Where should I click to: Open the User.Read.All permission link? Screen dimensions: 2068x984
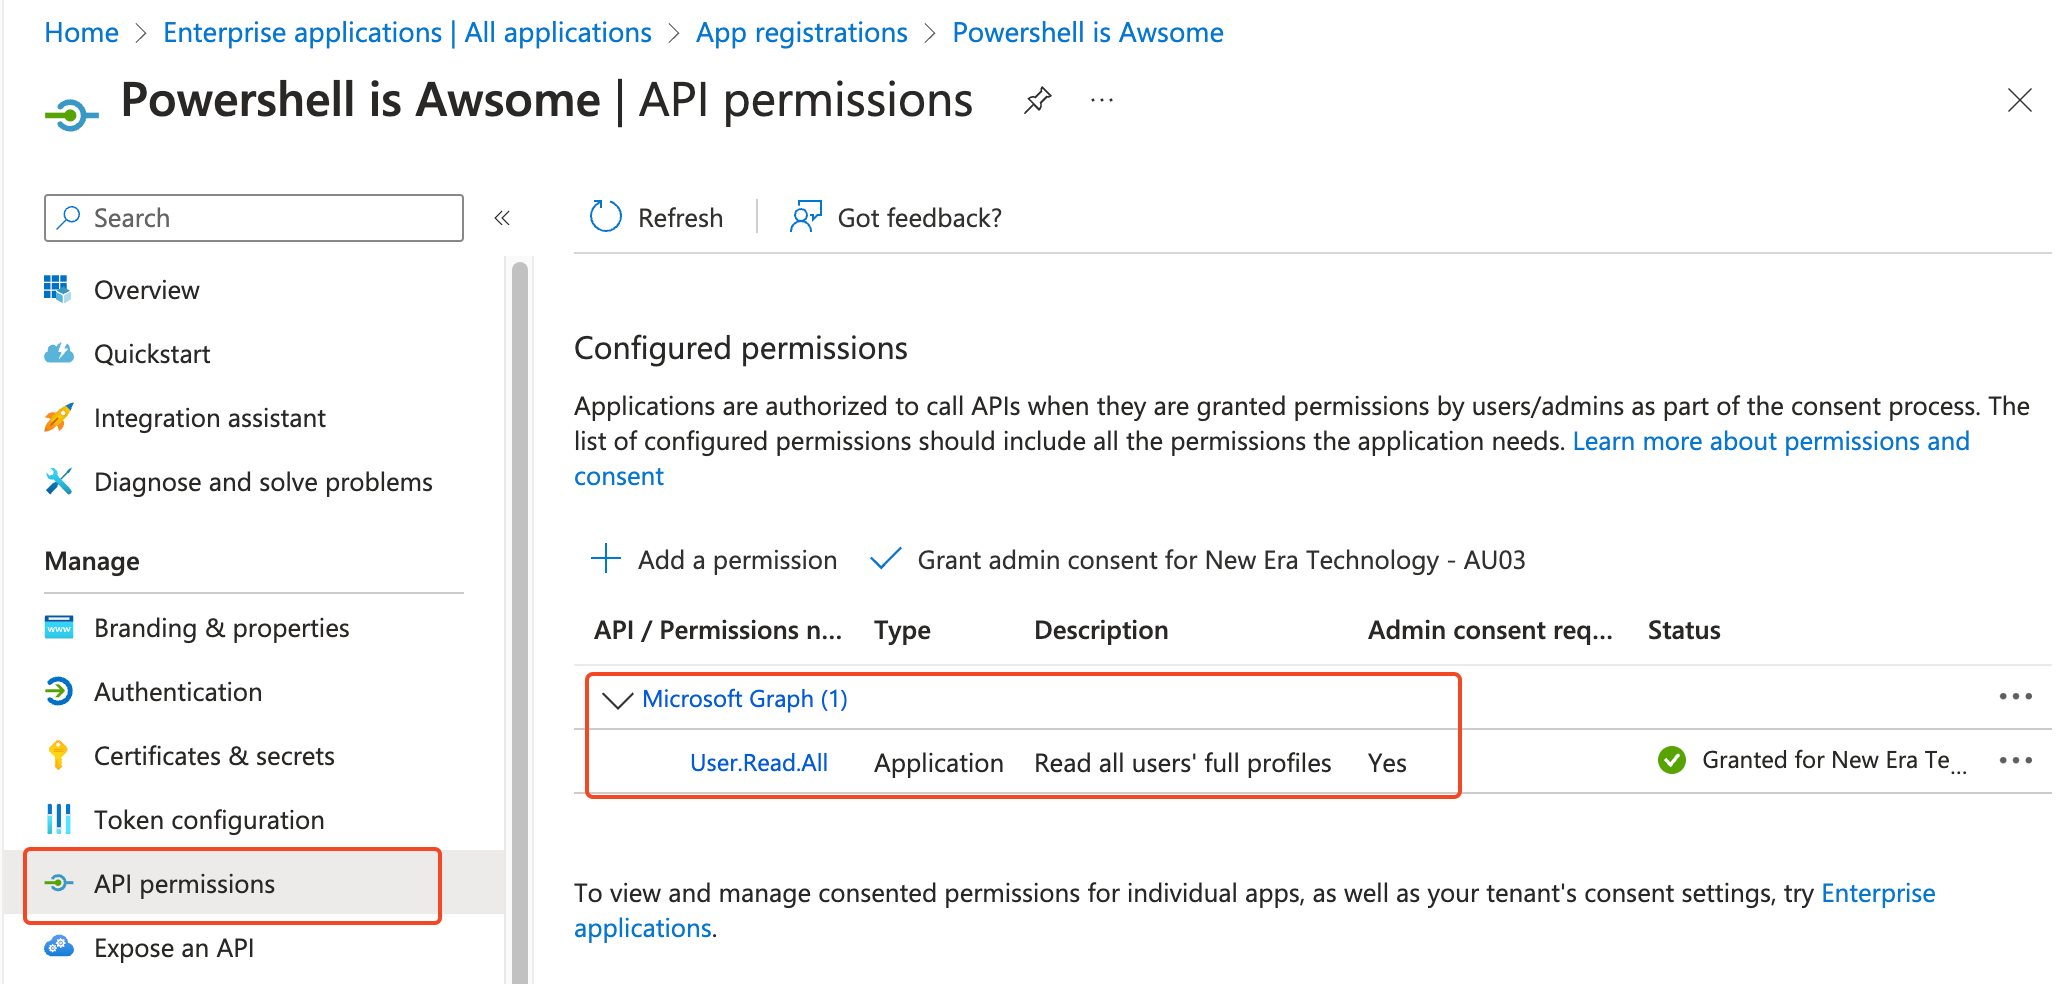[758, 763]
